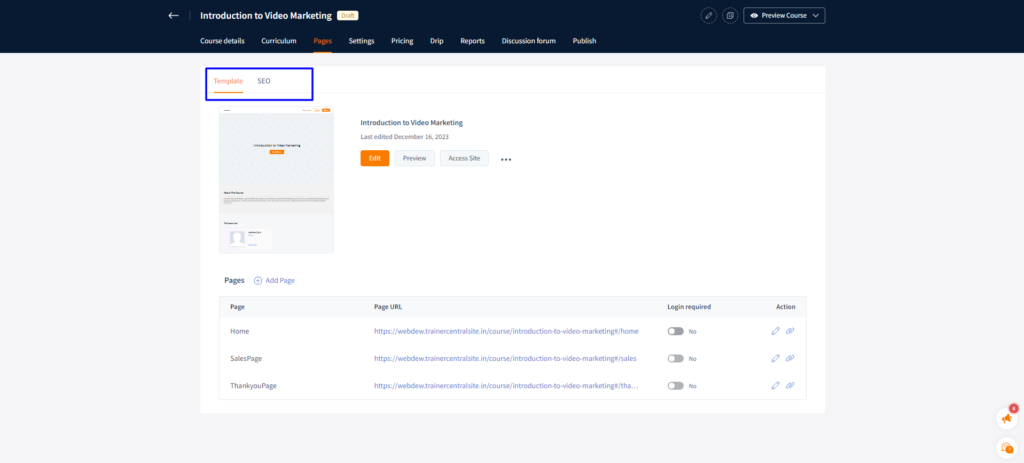The image size is (1024, 463).
Task: Edit the Home page row
Action: click(775, 331)
